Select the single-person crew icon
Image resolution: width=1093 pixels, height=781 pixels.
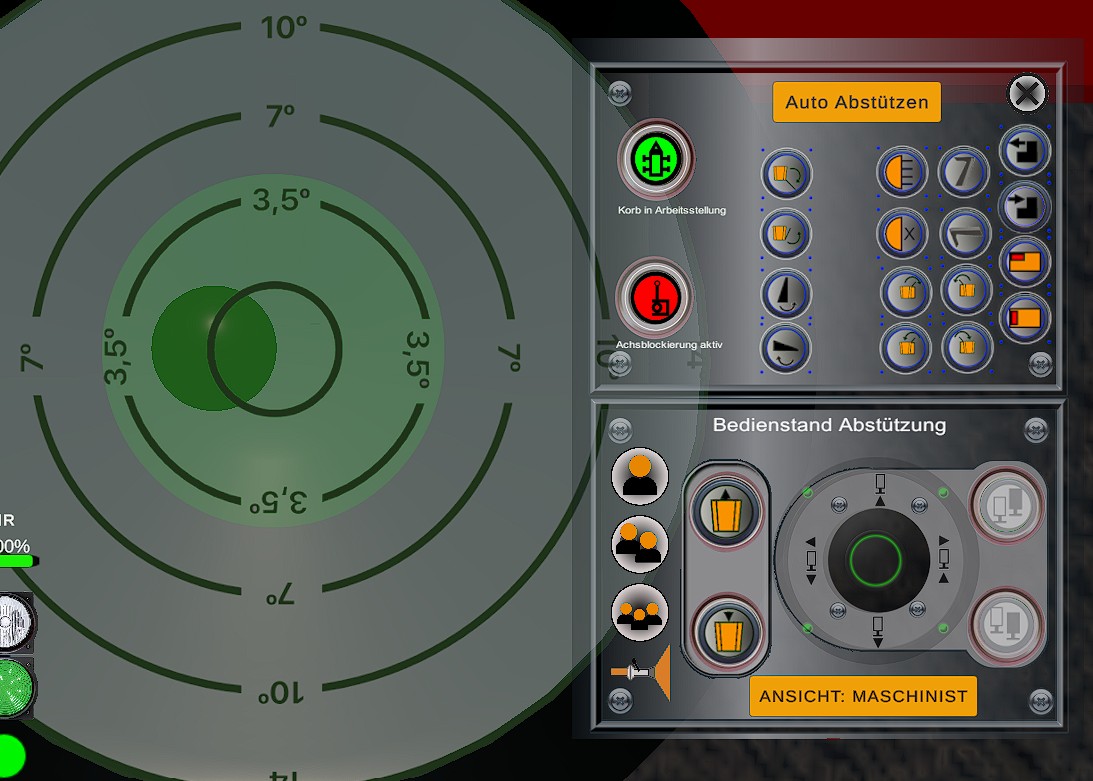[x=640, y=476]
